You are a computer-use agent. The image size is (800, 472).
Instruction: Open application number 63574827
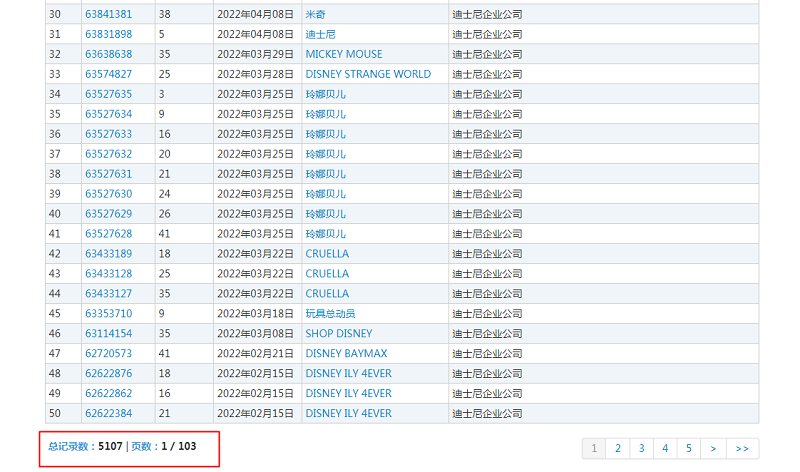pos(108,74)
